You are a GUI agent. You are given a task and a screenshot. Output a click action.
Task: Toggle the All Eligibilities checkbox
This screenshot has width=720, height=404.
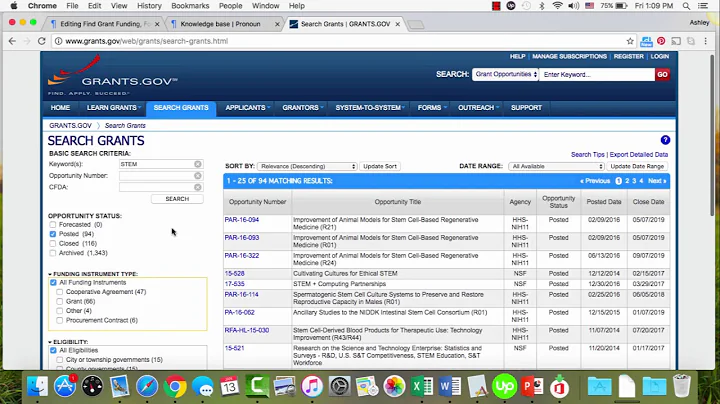coord(53,350)
